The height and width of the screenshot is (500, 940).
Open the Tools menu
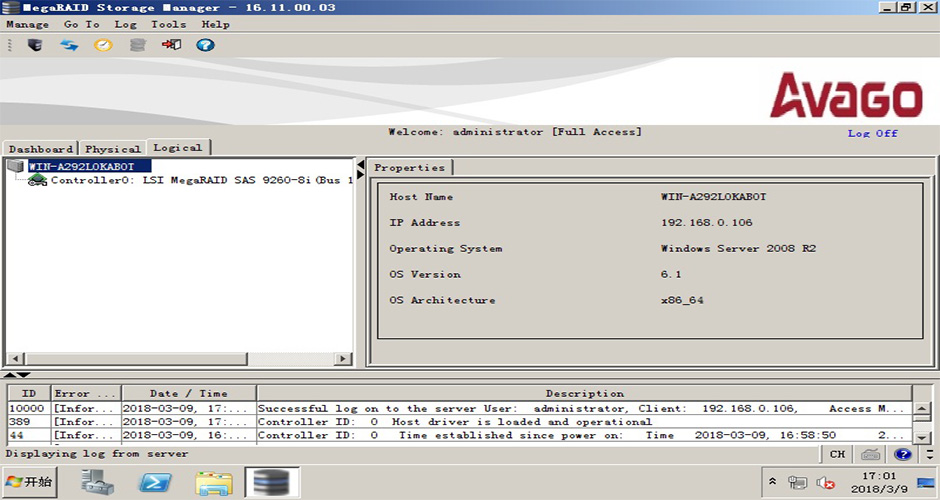[168, 25]
